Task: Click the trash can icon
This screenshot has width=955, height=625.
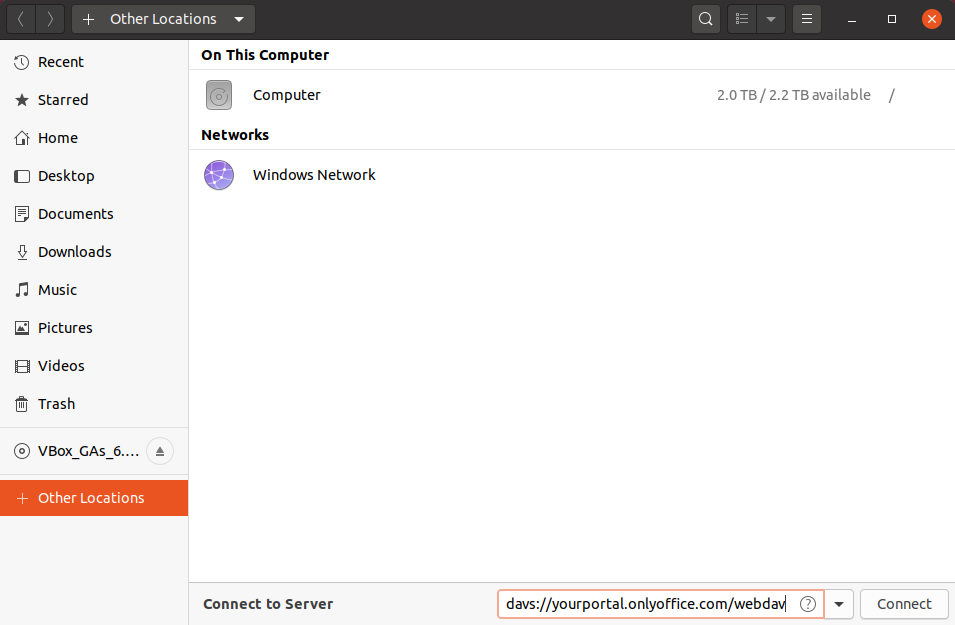Action: [21, 404]
